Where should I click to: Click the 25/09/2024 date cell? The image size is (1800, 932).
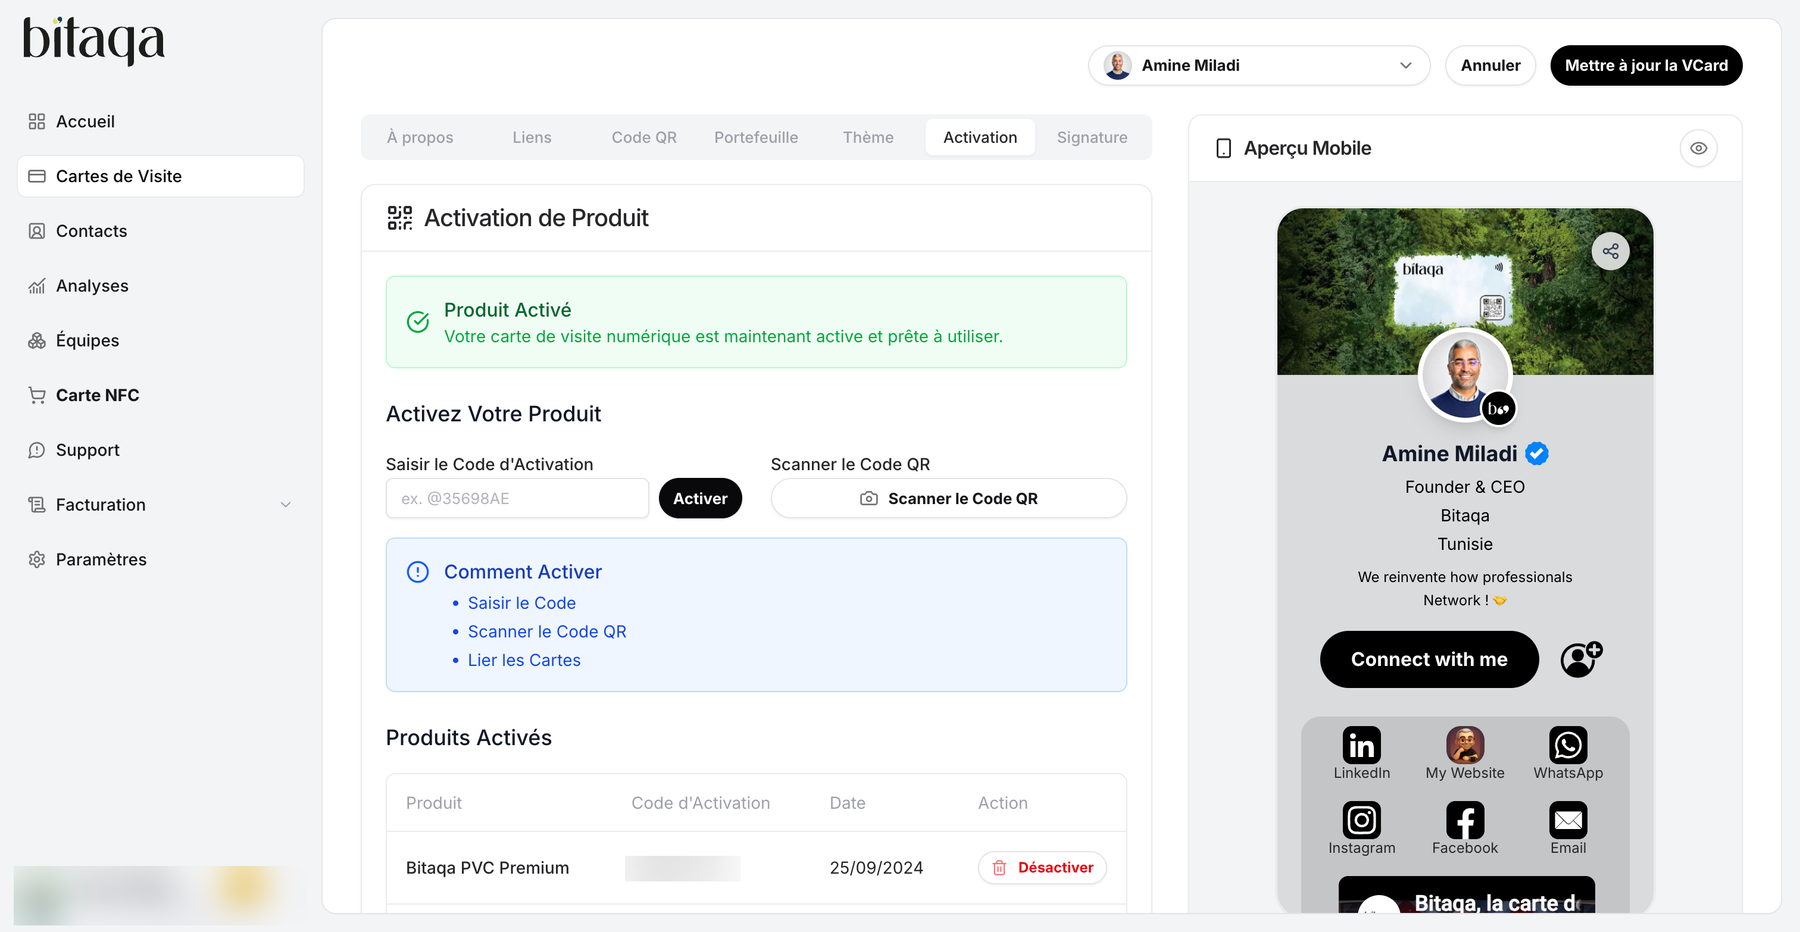point(876,868)
